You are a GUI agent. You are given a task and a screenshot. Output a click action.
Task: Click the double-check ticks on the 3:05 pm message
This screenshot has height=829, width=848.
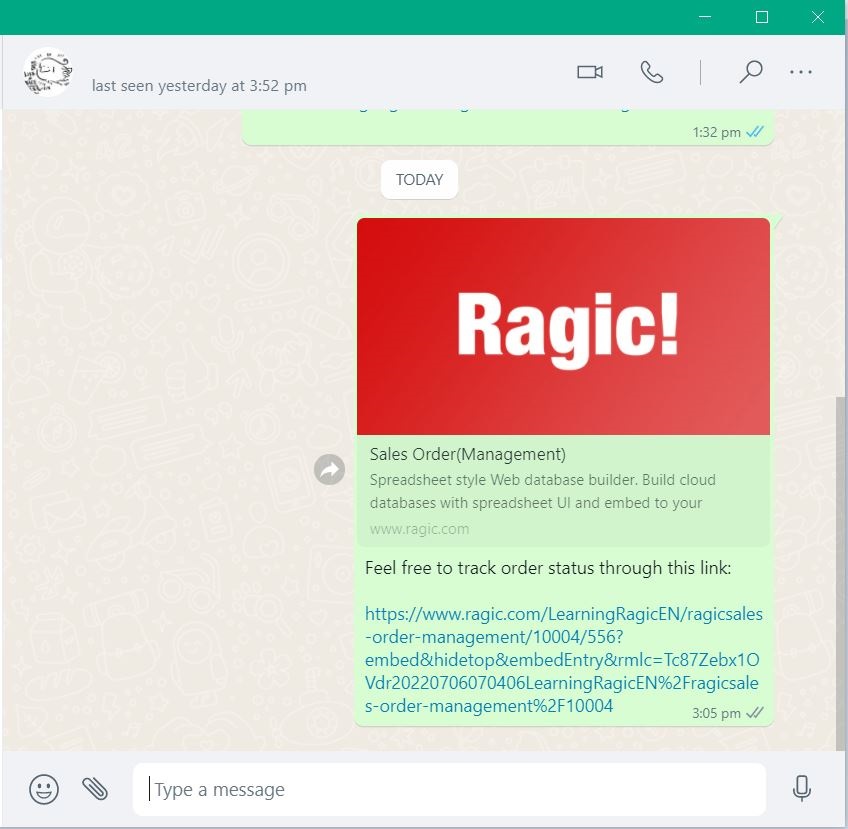pos(754,713)
